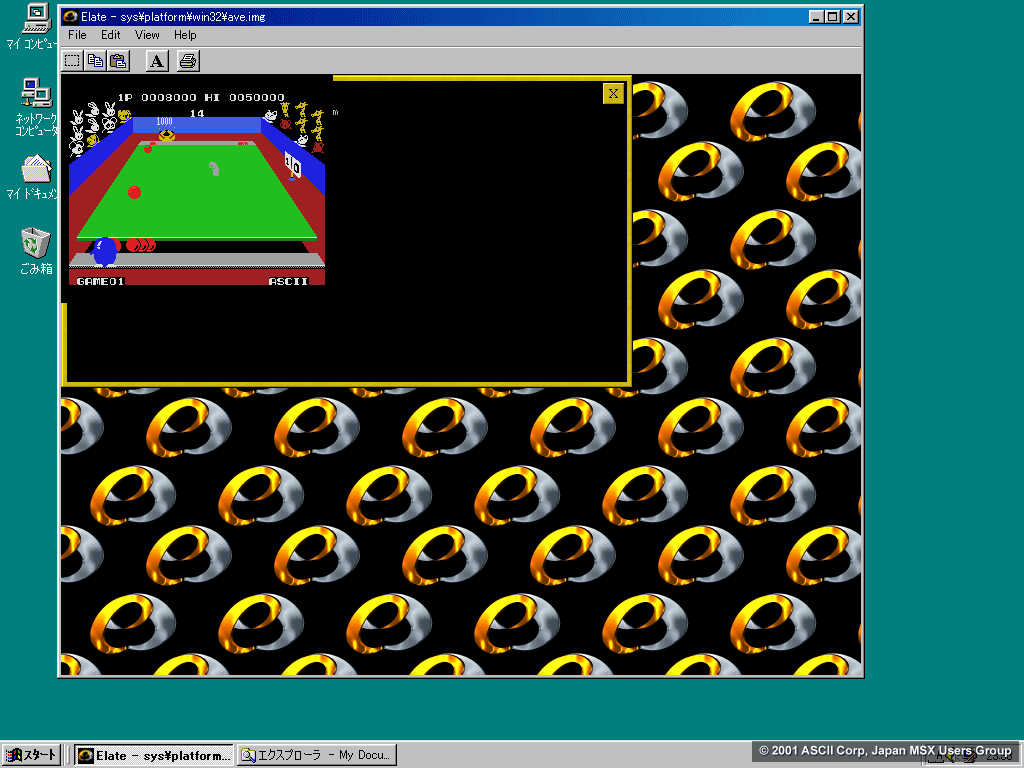
Task: Click the Font 'A' toolbar icon
Action: pos(157,61)
